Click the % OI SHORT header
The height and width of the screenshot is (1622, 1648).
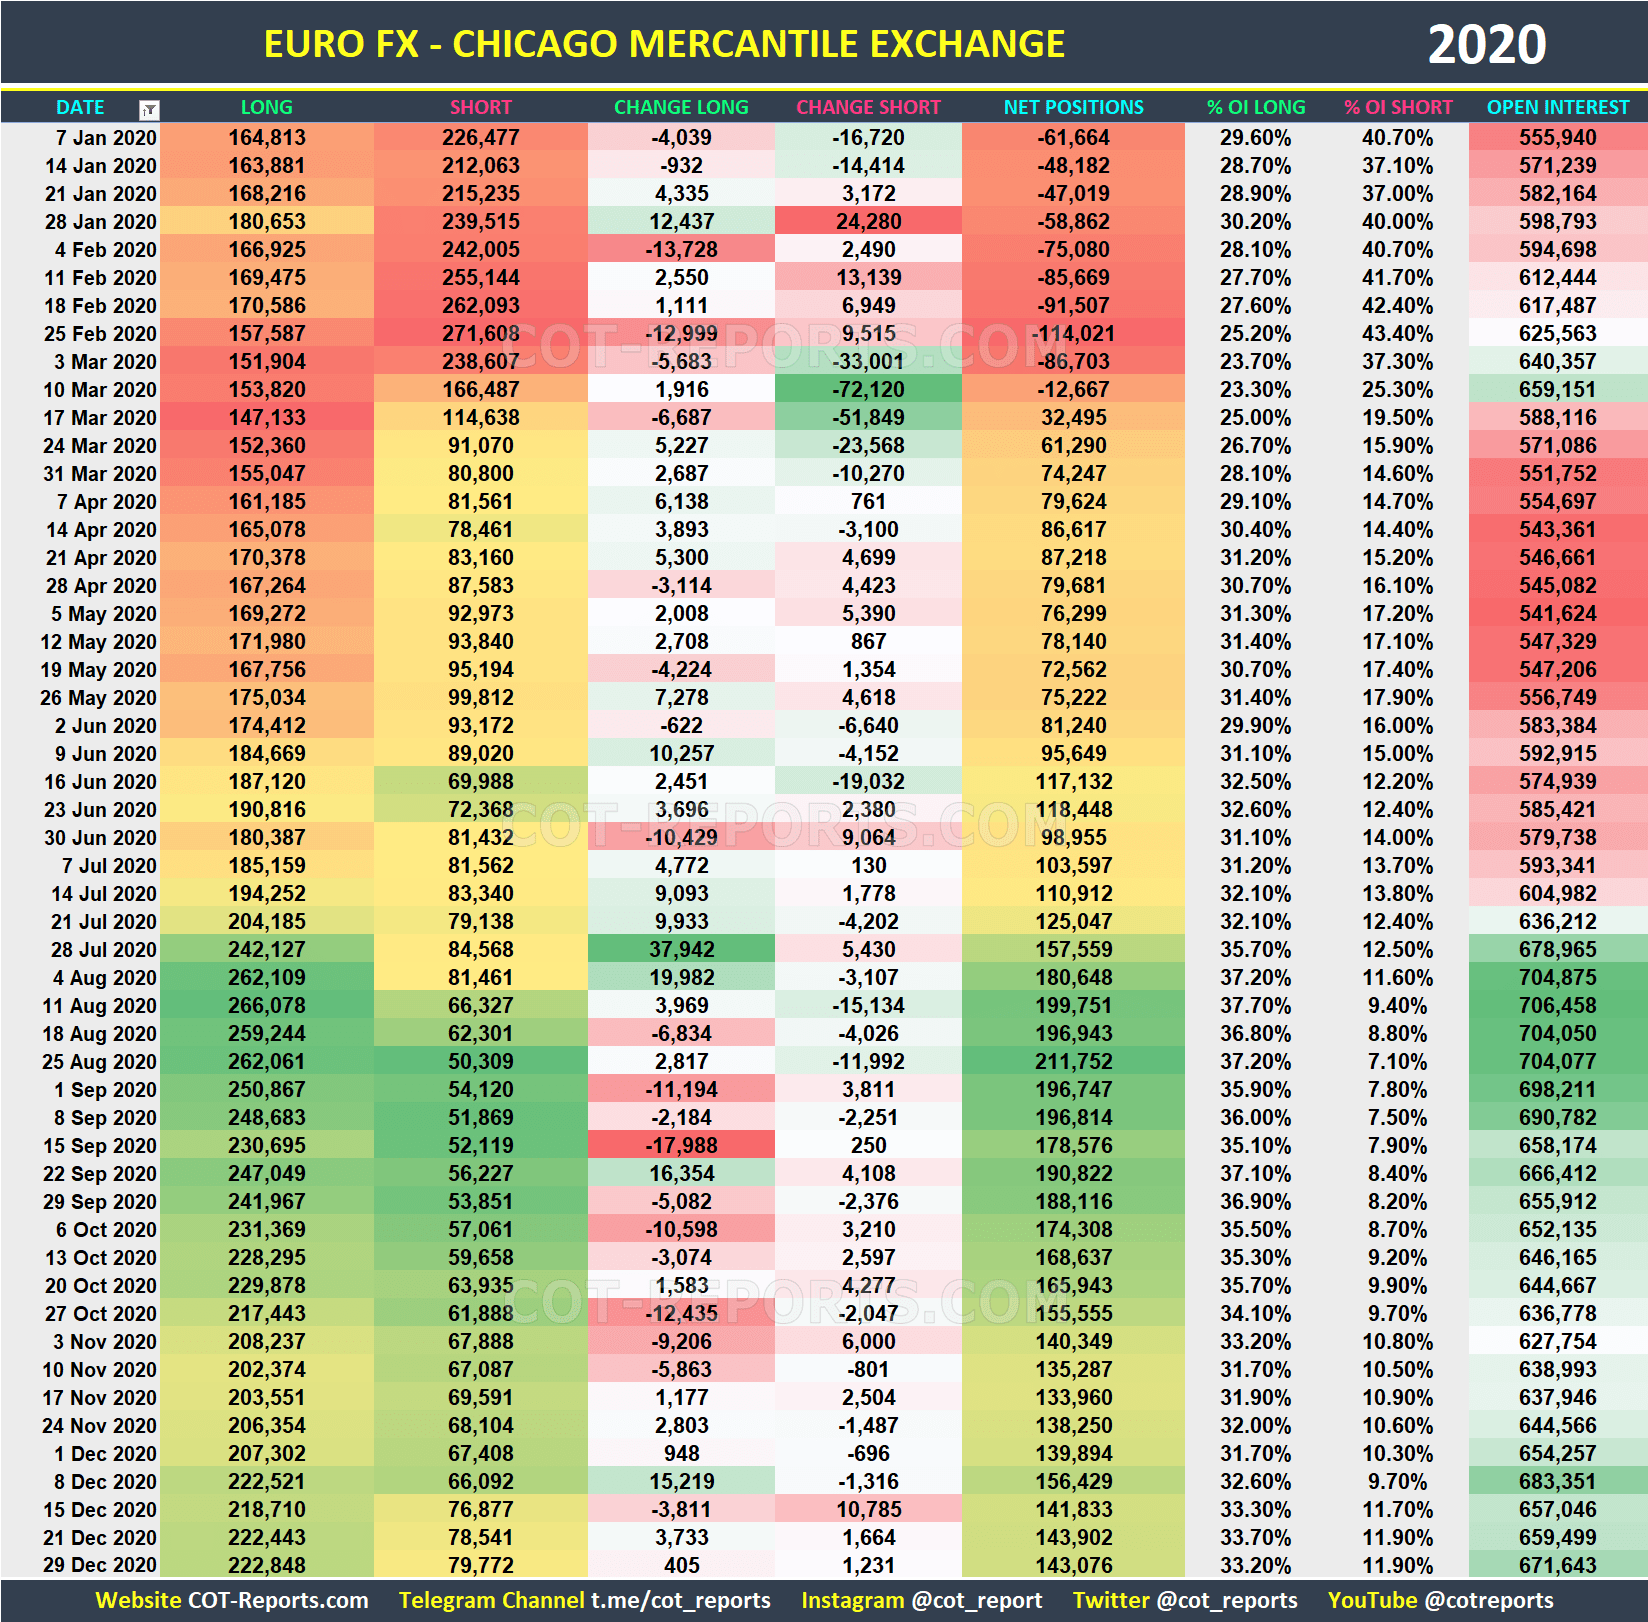click(1398, 107)
